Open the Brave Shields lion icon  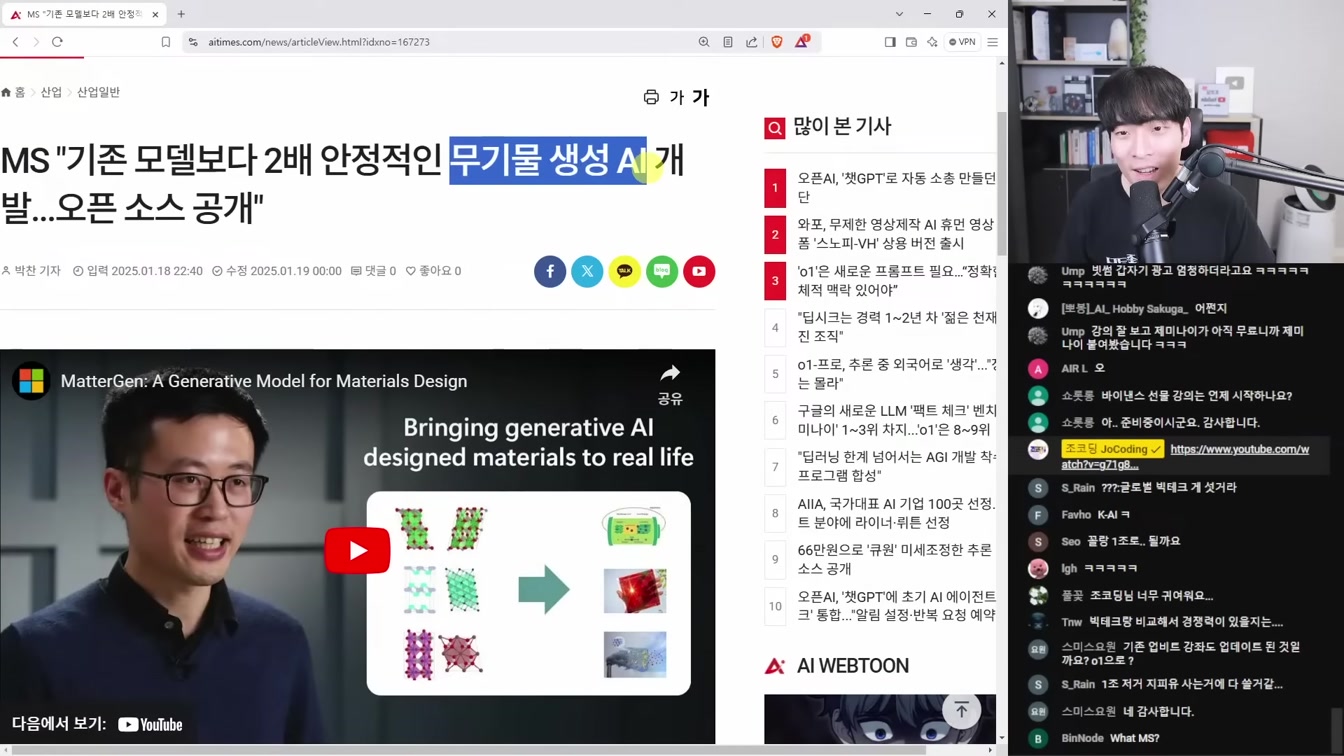coord(777,42)
